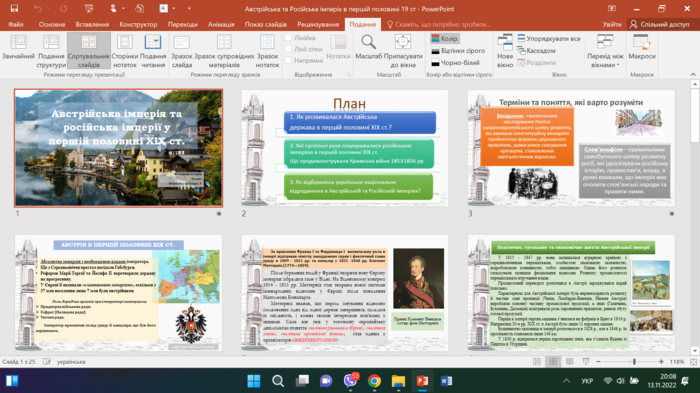Image resolution: width=700 pixels, height=393 pixels.
Task: Click vertical scrollbar down arrow
Action: pyautogui.click(x=695, y=351)
